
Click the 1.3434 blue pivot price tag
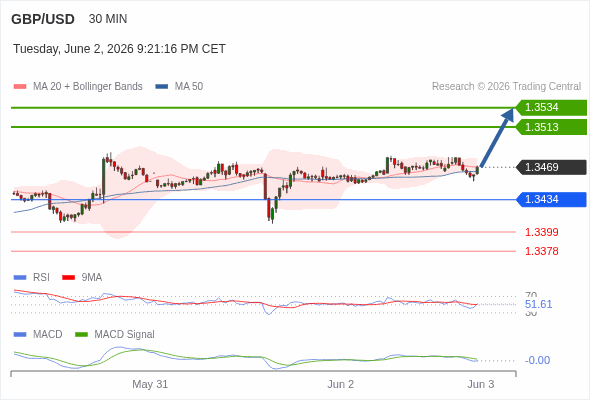click(x=551, y=199)
